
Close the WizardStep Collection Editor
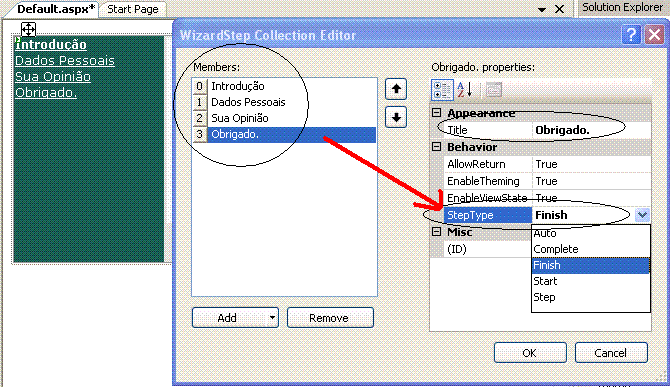point(654,35)
